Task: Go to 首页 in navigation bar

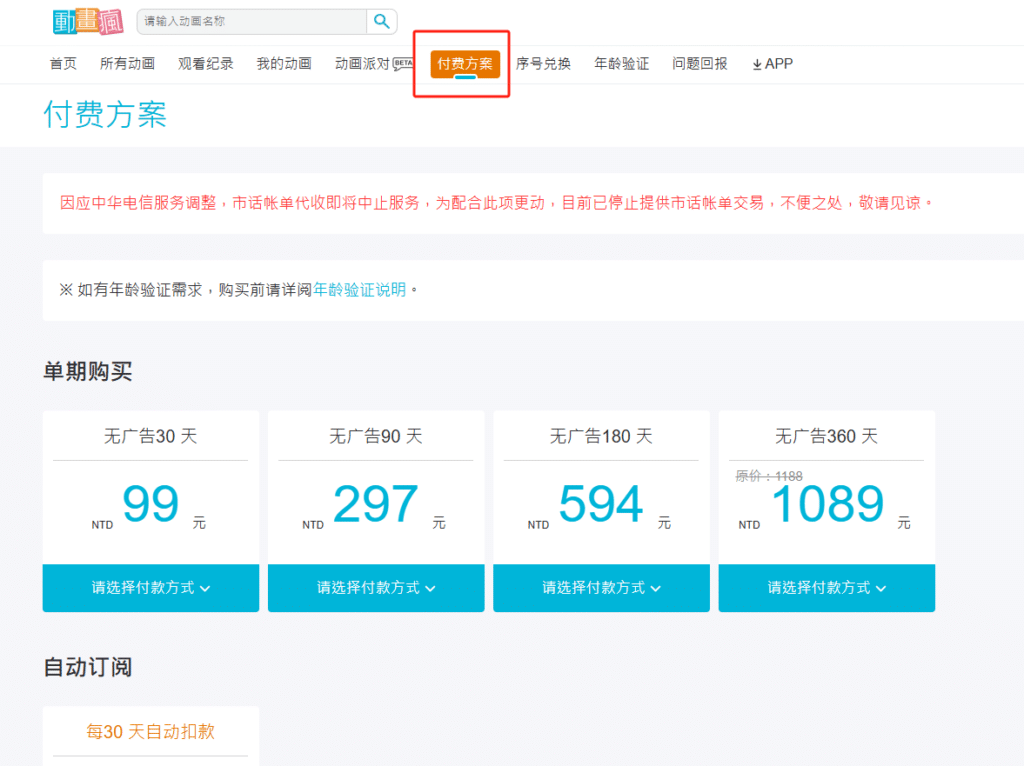Action: 63,64
